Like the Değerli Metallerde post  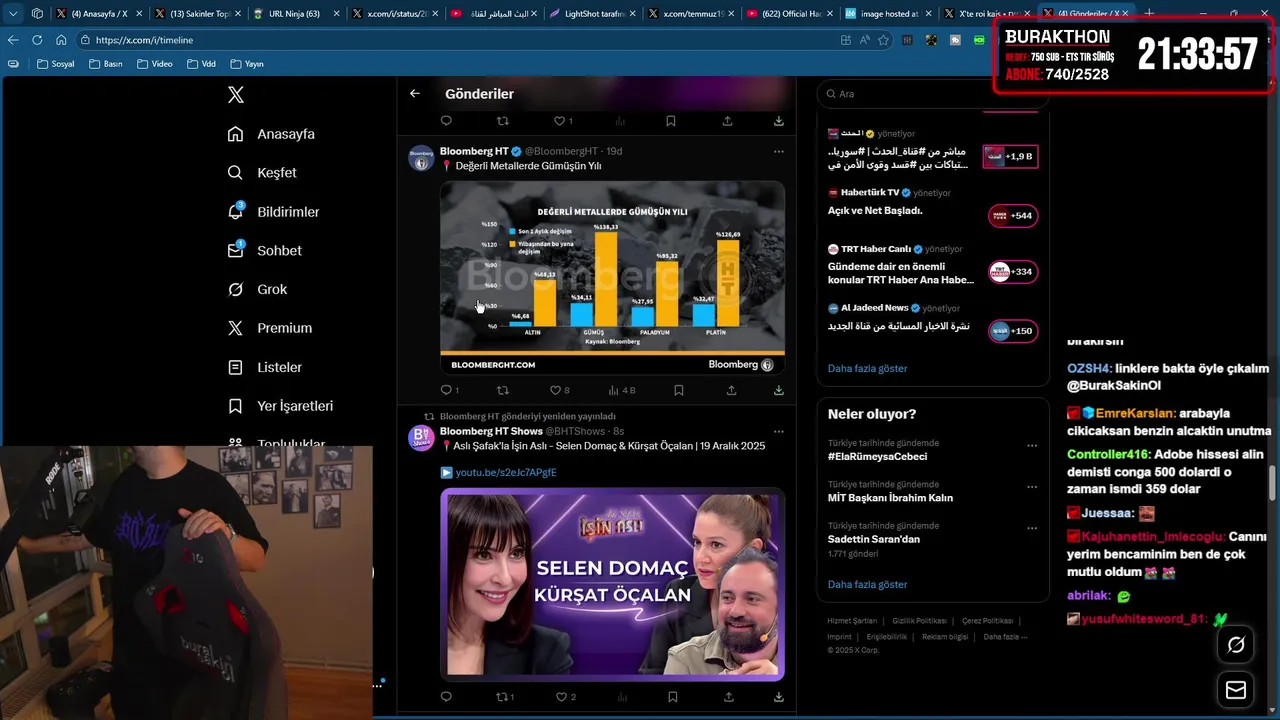(x=560, y=390)
